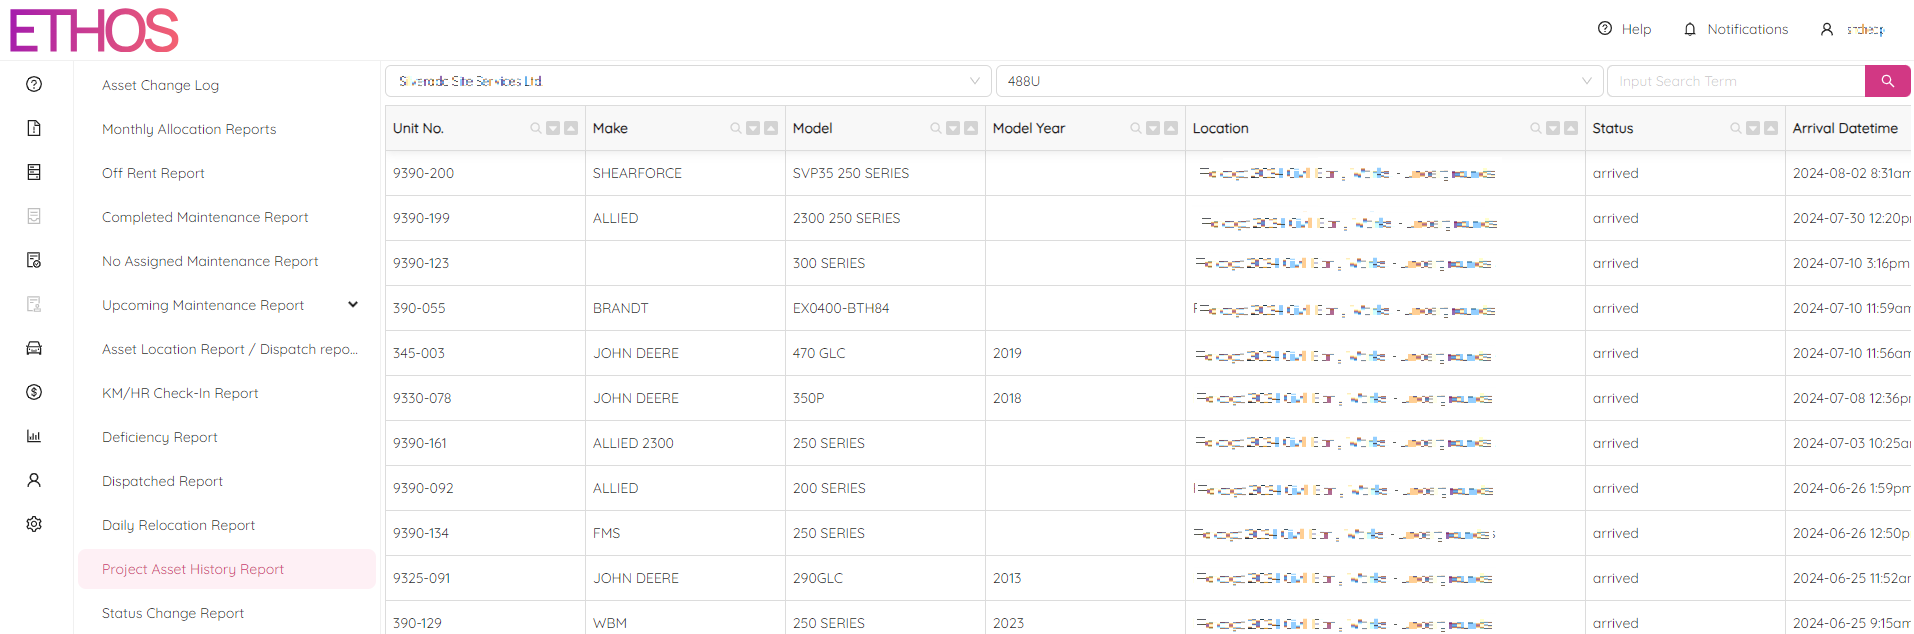Expand the Upcoming Maintenance Report chevron
Screen dimensions: 1914x634
[x=353, y=305]
